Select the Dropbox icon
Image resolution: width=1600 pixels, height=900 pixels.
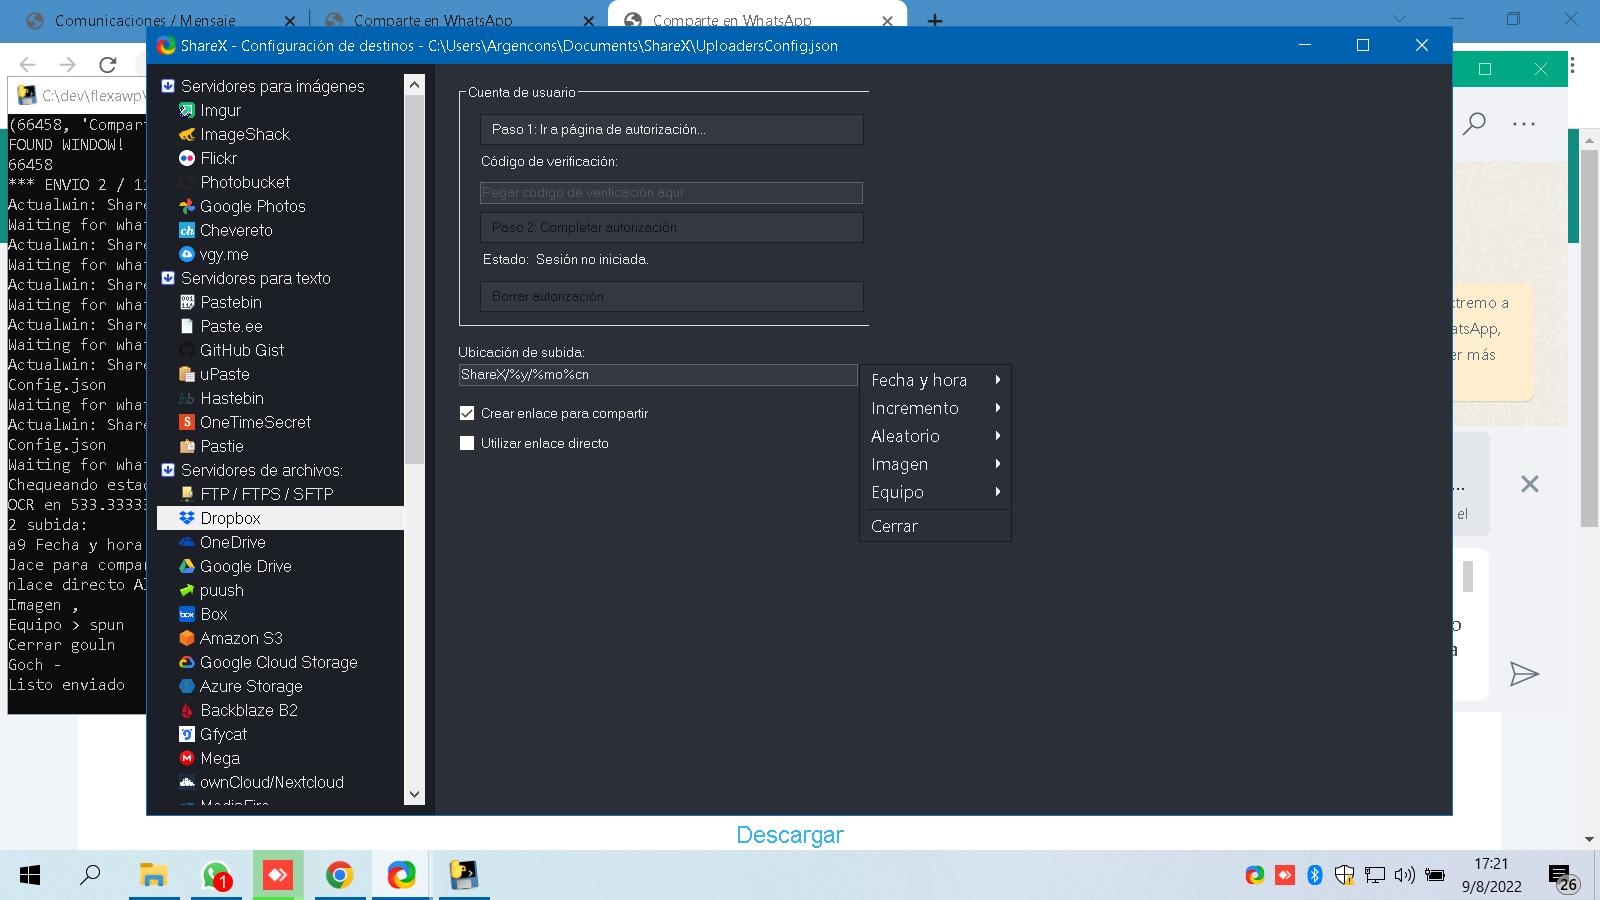(186, 518)
